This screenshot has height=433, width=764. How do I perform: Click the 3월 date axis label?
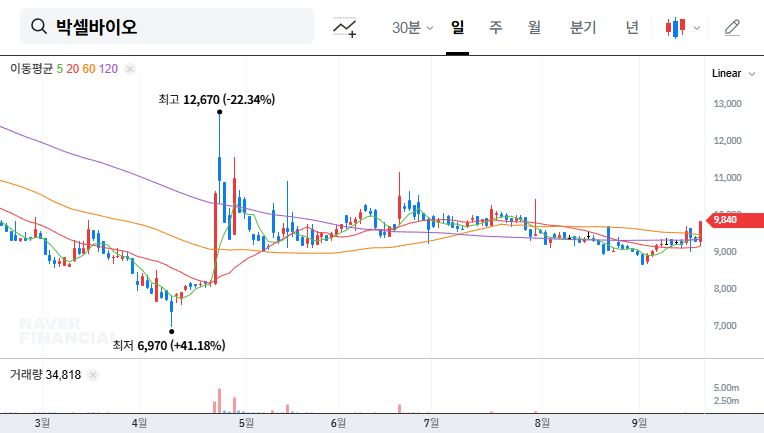pyautogui.click(x=42, y=423)
